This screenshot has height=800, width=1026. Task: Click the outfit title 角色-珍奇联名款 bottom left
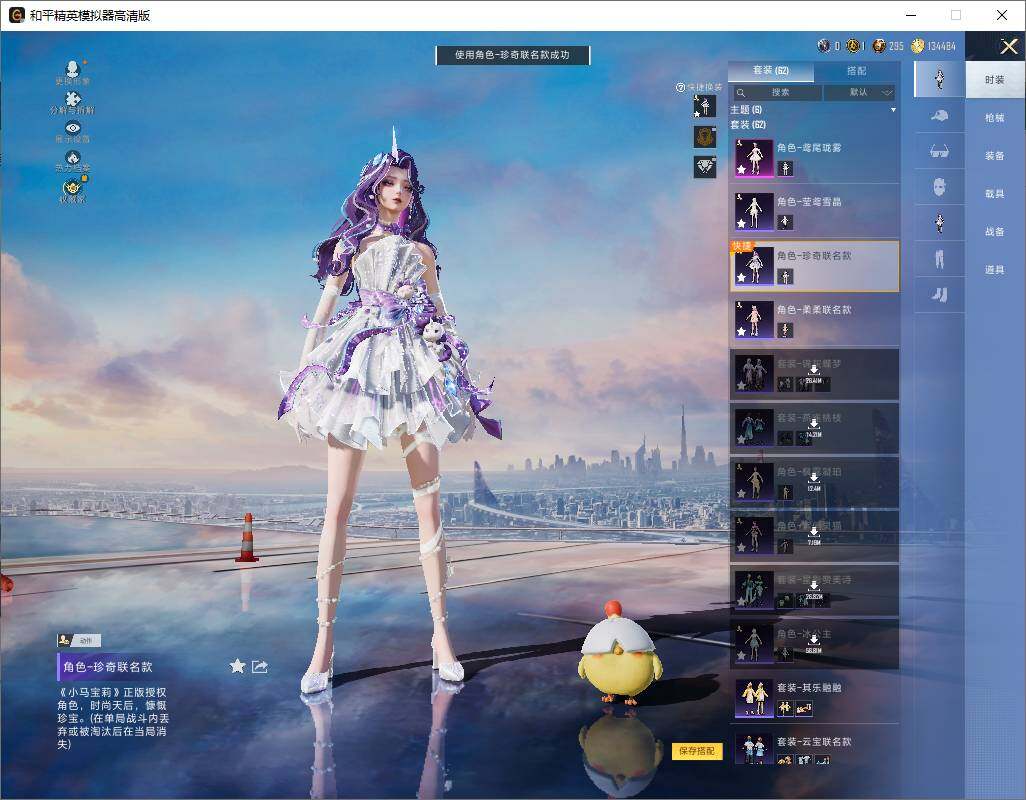[108, 667]
